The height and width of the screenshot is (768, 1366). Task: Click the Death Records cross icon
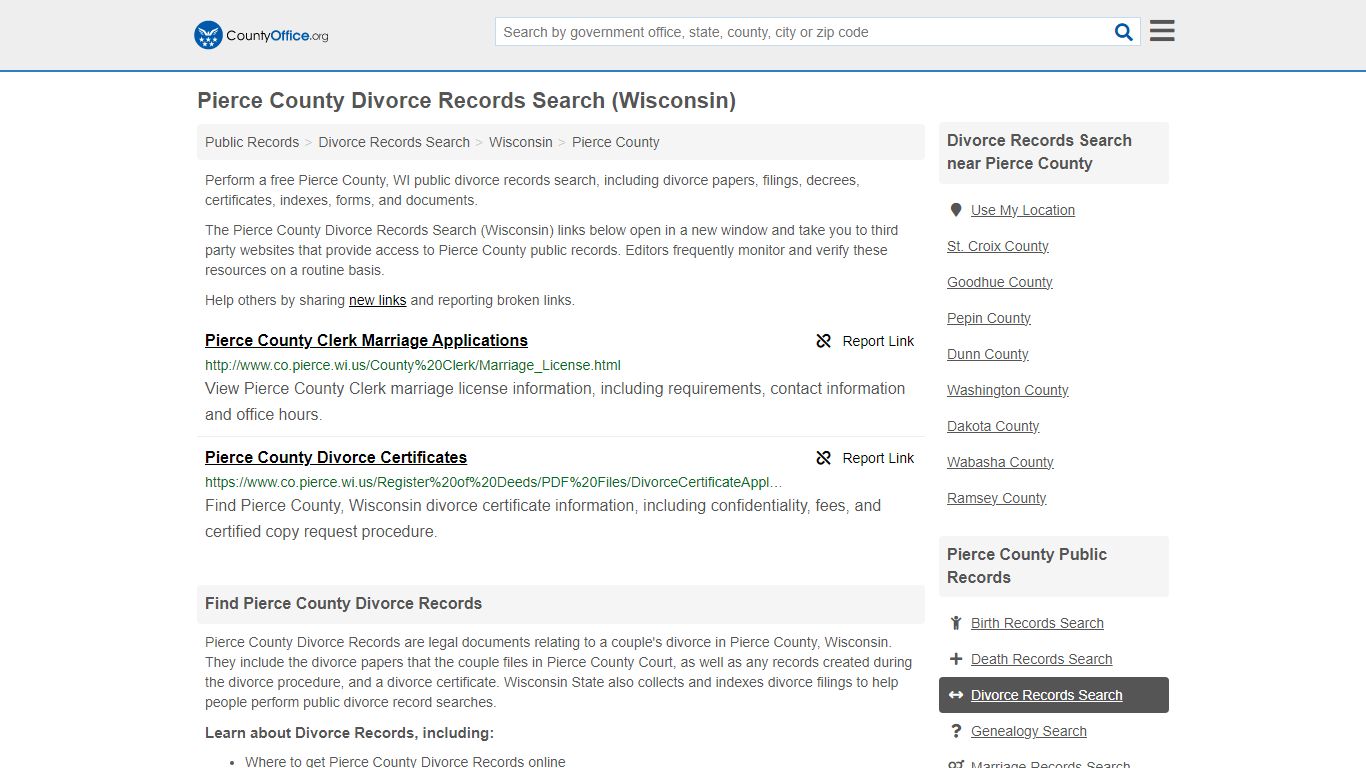click(956, 659)
